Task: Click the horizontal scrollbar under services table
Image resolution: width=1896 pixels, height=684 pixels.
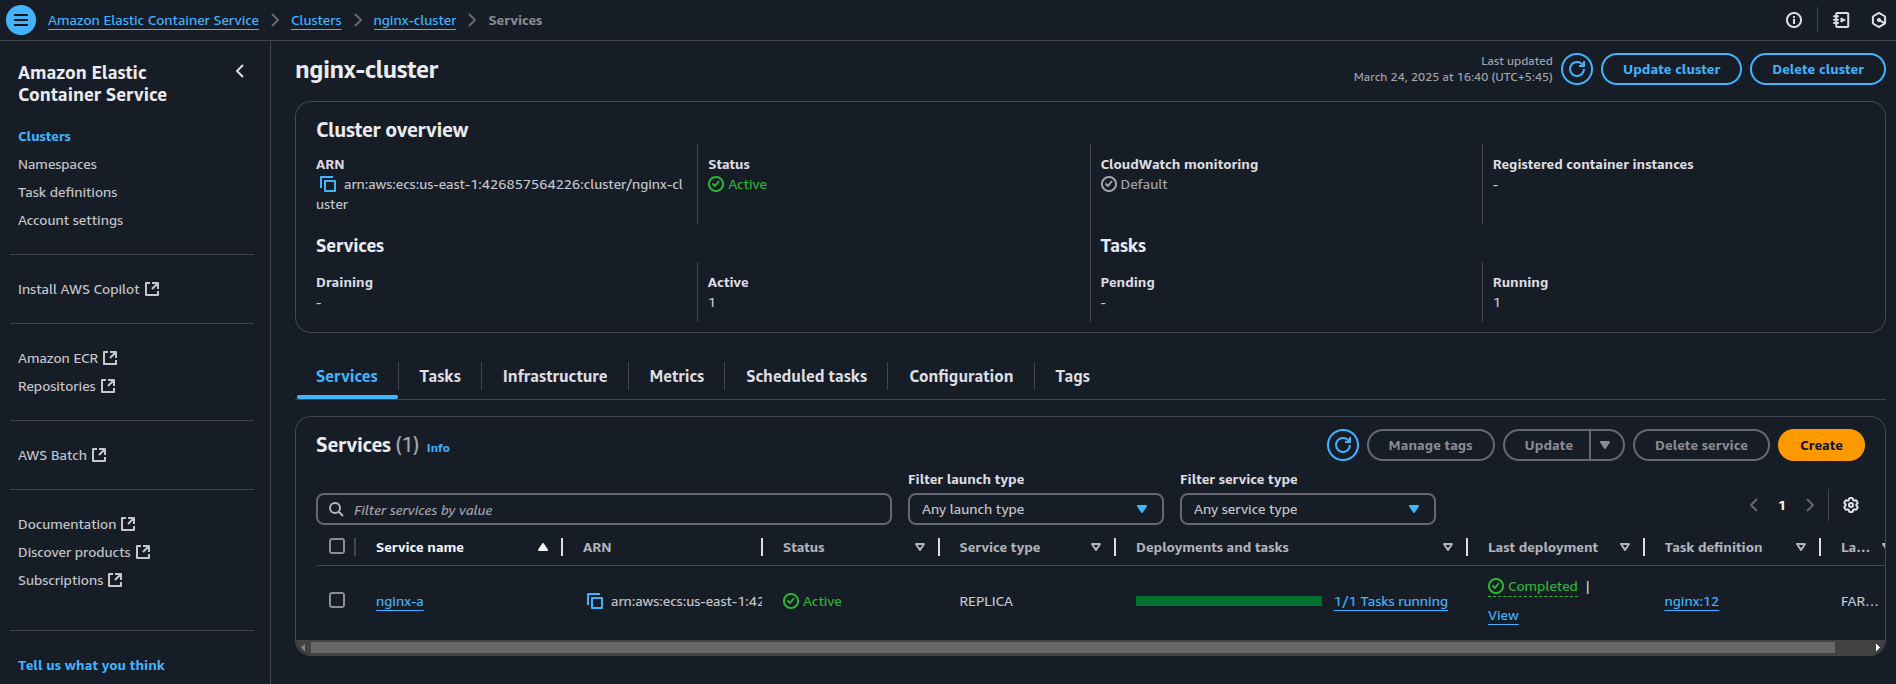Action: [x=1070, y=648]
